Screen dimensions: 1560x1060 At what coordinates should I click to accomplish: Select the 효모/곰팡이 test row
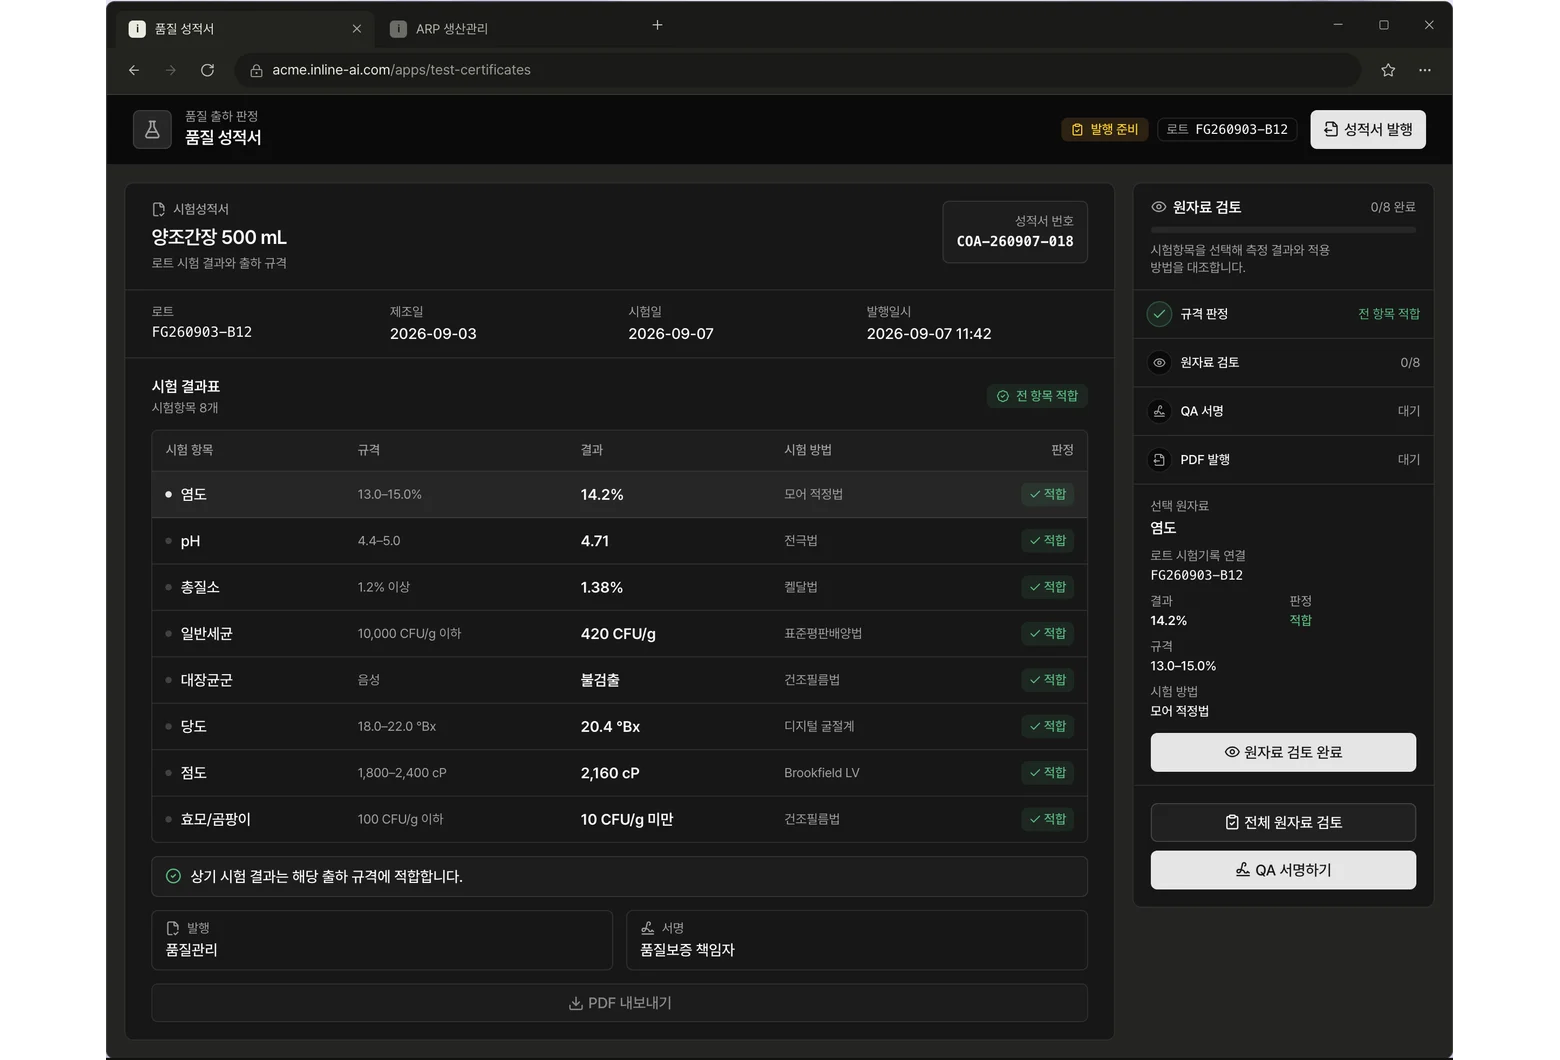619,819
